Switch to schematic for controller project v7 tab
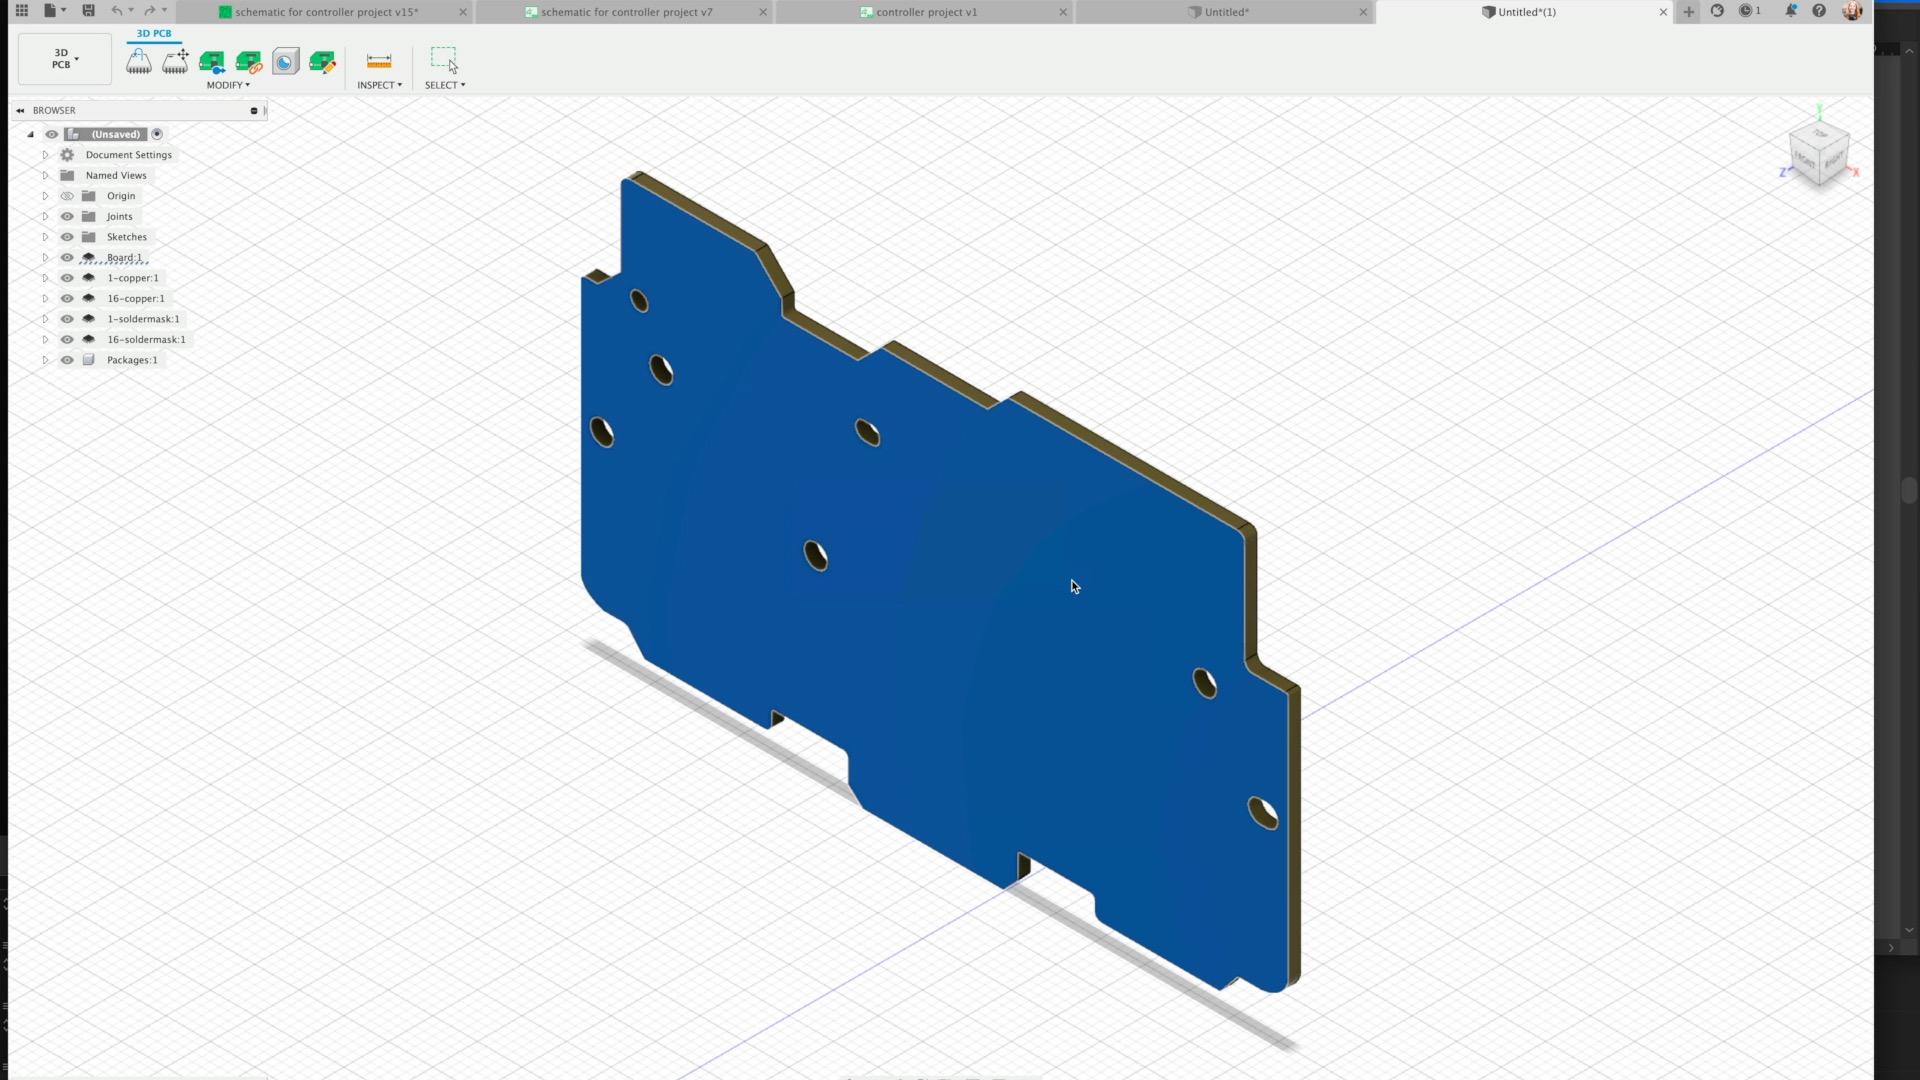 point(626,12)
